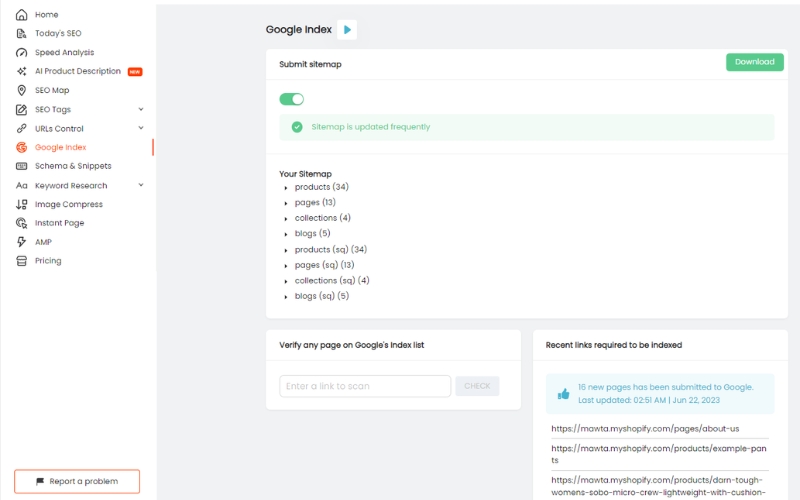Expand Keyword Research submenu chevron
The image size is (800, 500).
click(141, 185)
